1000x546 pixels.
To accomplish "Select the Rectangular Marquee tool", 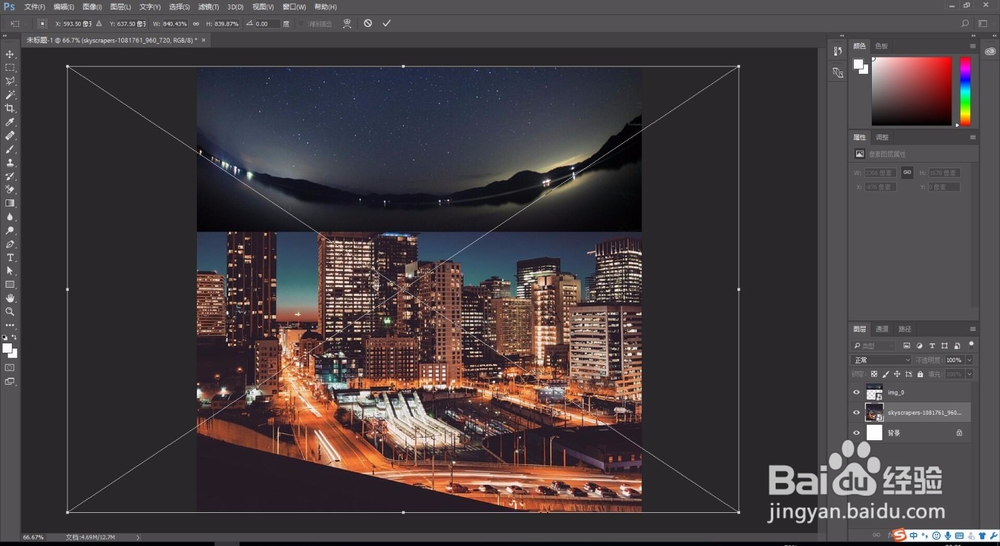I will pyautogui.click(x=10, y=68).
